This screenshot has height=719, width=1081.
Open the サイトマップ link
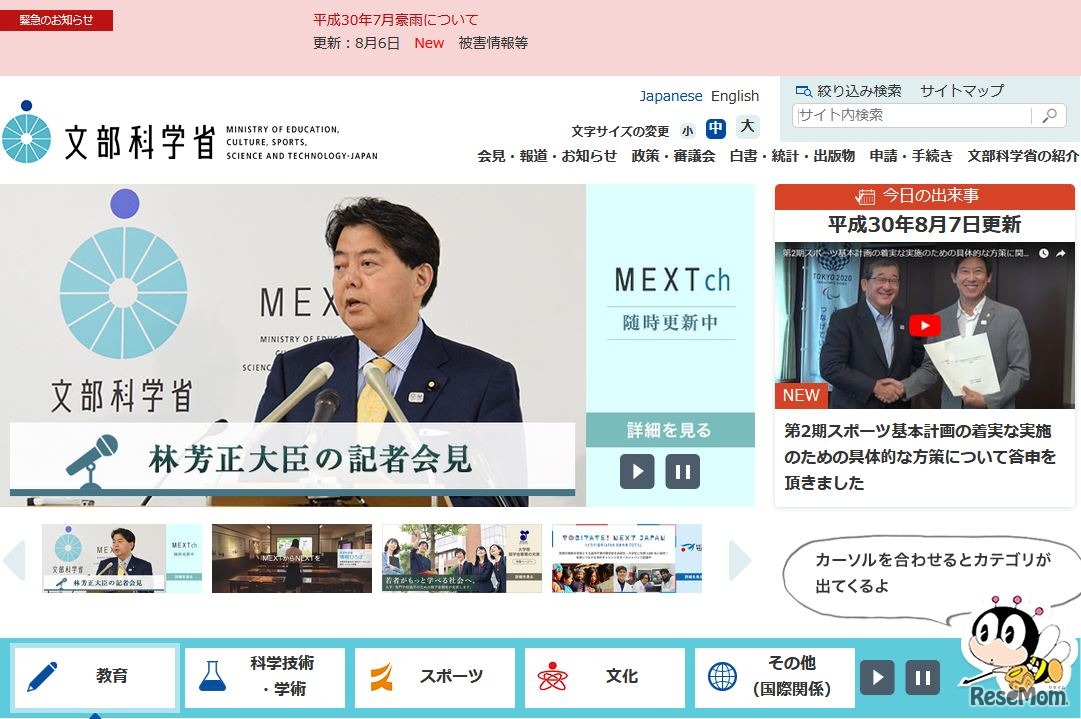(962, 91)
